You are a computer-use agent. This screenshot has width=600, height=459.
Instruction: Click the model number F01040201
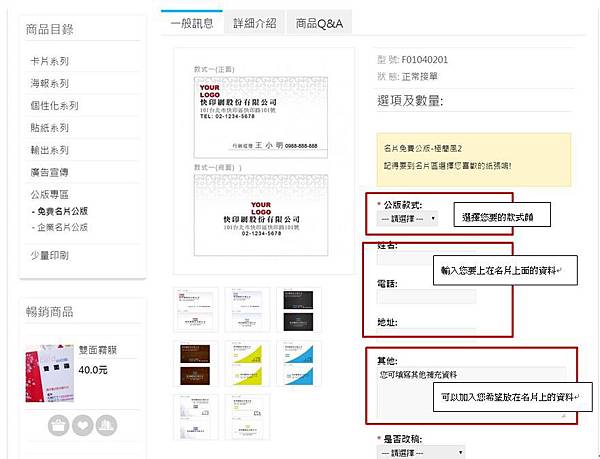(x=424, y=60)
